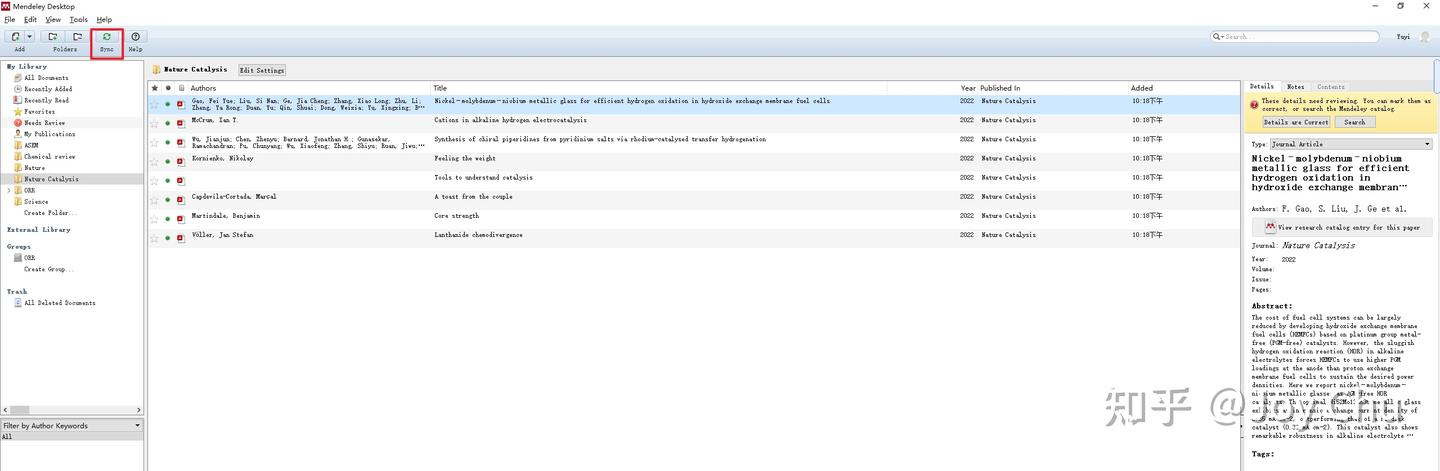Select 'Lanthanide chemodivergence' title
The image size is (1440, 471).
click(x=478, y=235)
